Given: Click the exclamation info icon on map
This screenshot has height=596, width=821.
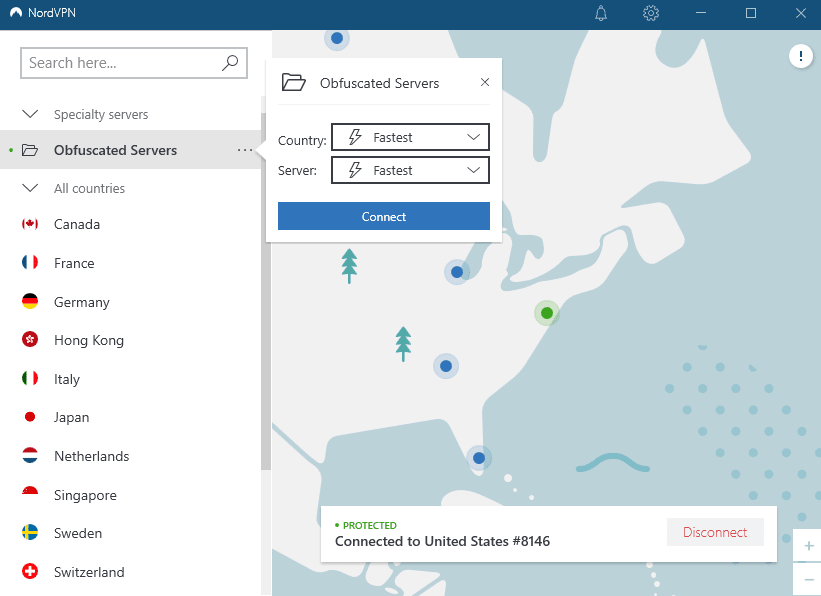Looking at the screenshot, I should pos(801,56).
